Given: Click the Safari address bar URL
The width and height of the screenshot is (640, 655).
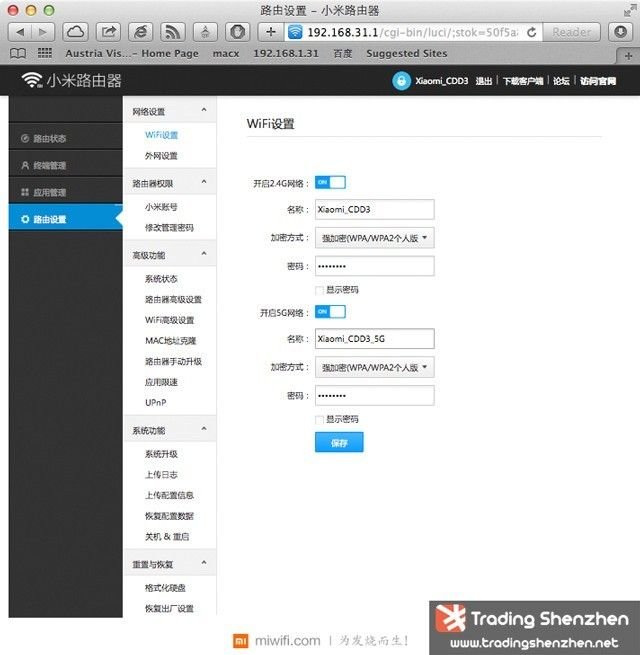Looking at the screenshot, I should 413,32.
